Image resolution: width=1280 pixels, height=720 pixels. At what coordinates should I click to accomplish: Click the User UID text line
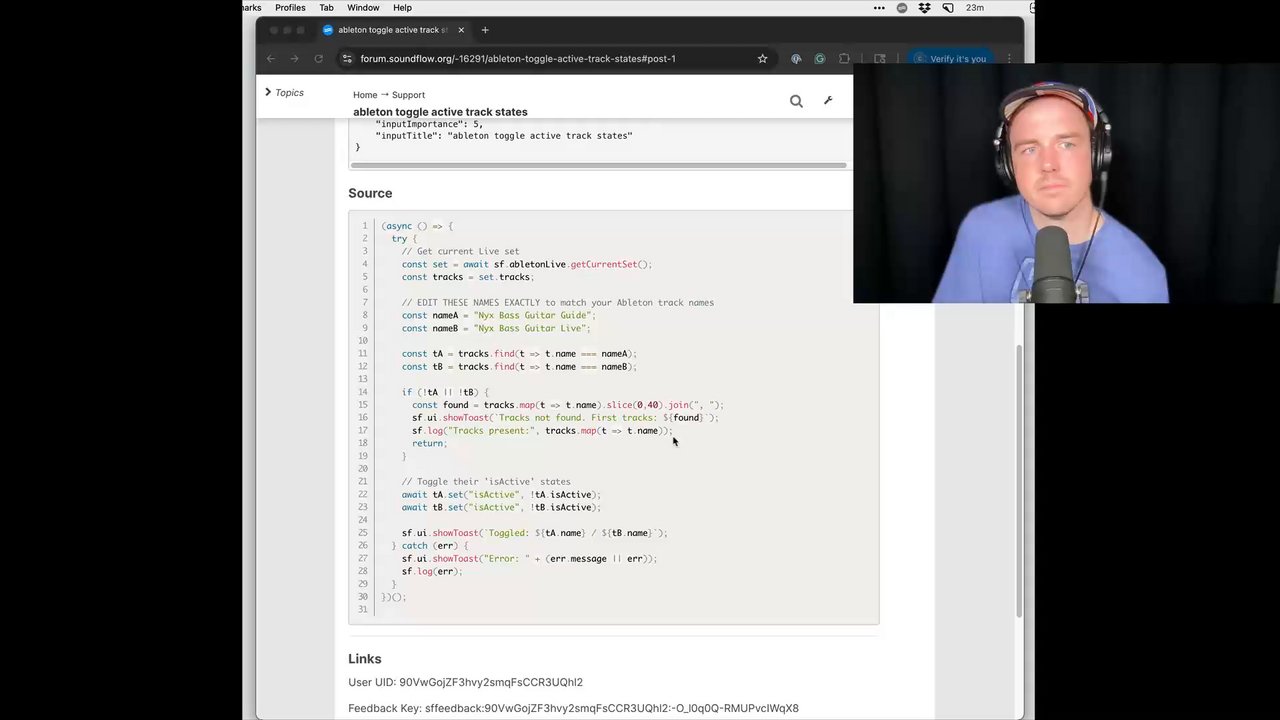point(465,682)
